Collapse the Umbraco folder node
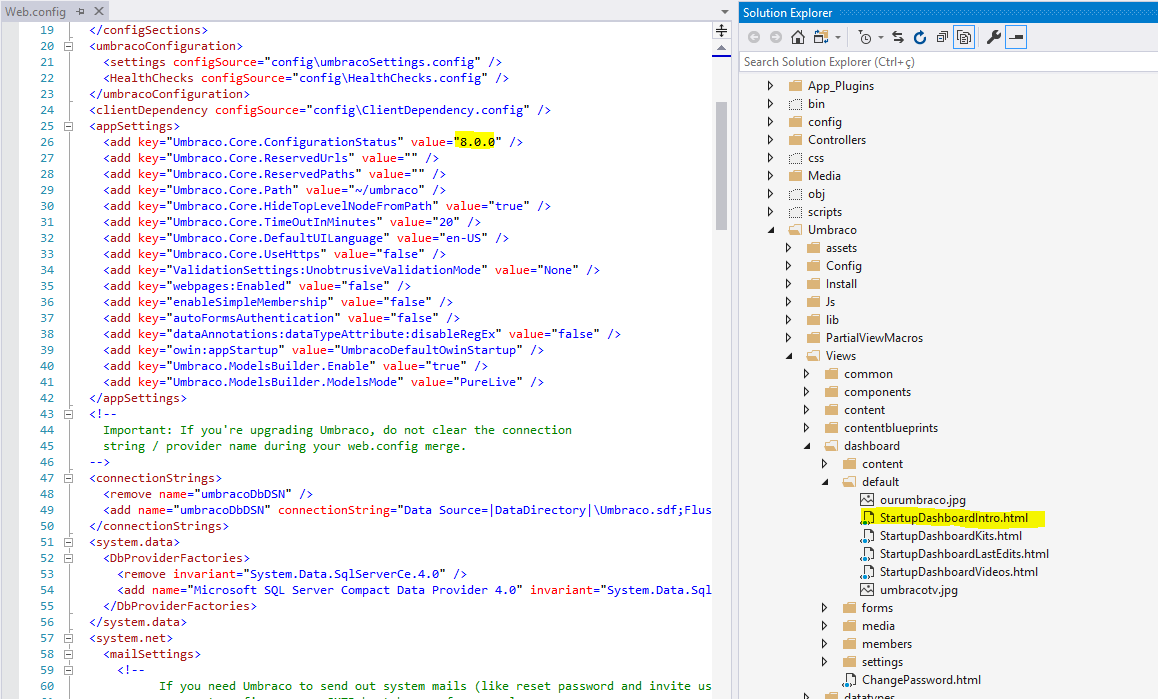The image size is (1158, 699). click(x=771, y=230)
